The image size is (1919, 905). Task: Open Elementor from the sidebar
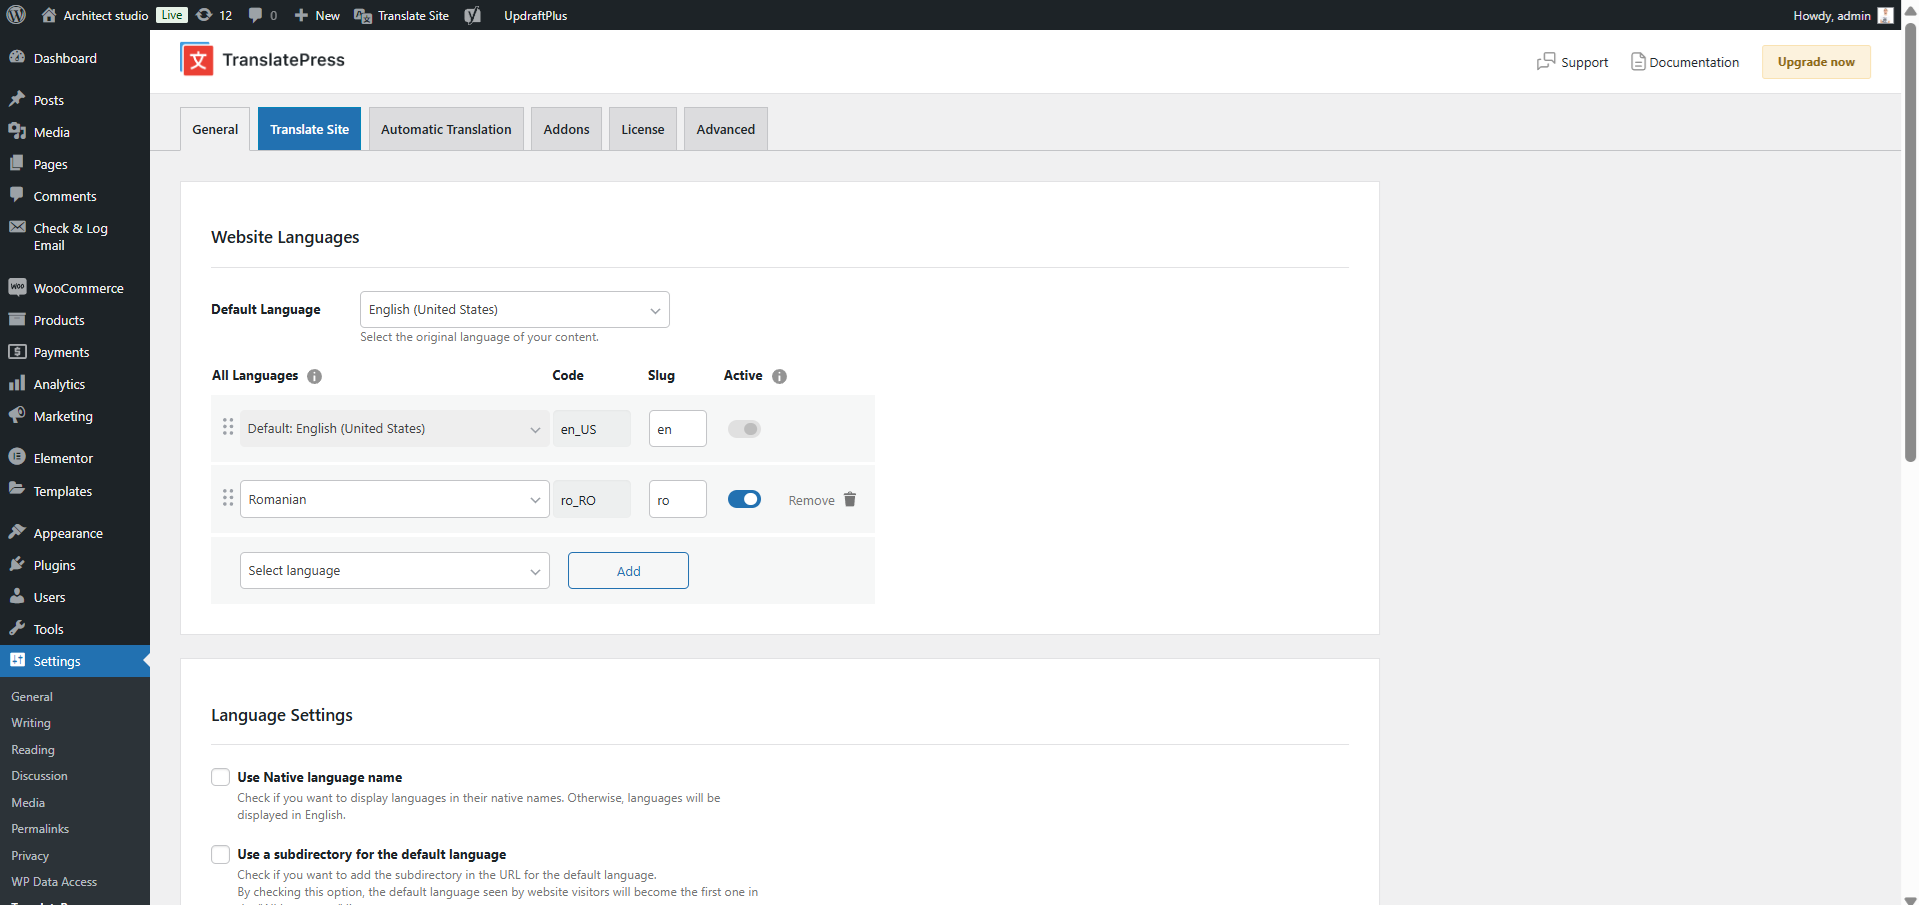tap(63, 457)
